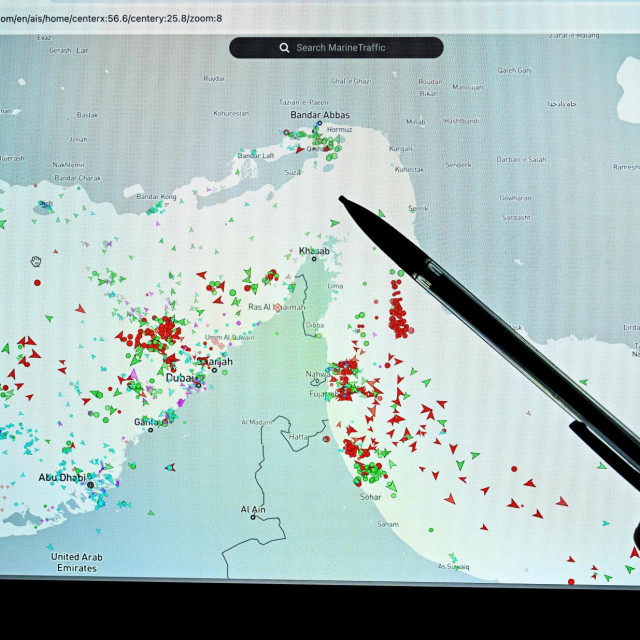Click the 'Lar' map label
This screenshot has width=640, height=640.
[x=82, y=50]
